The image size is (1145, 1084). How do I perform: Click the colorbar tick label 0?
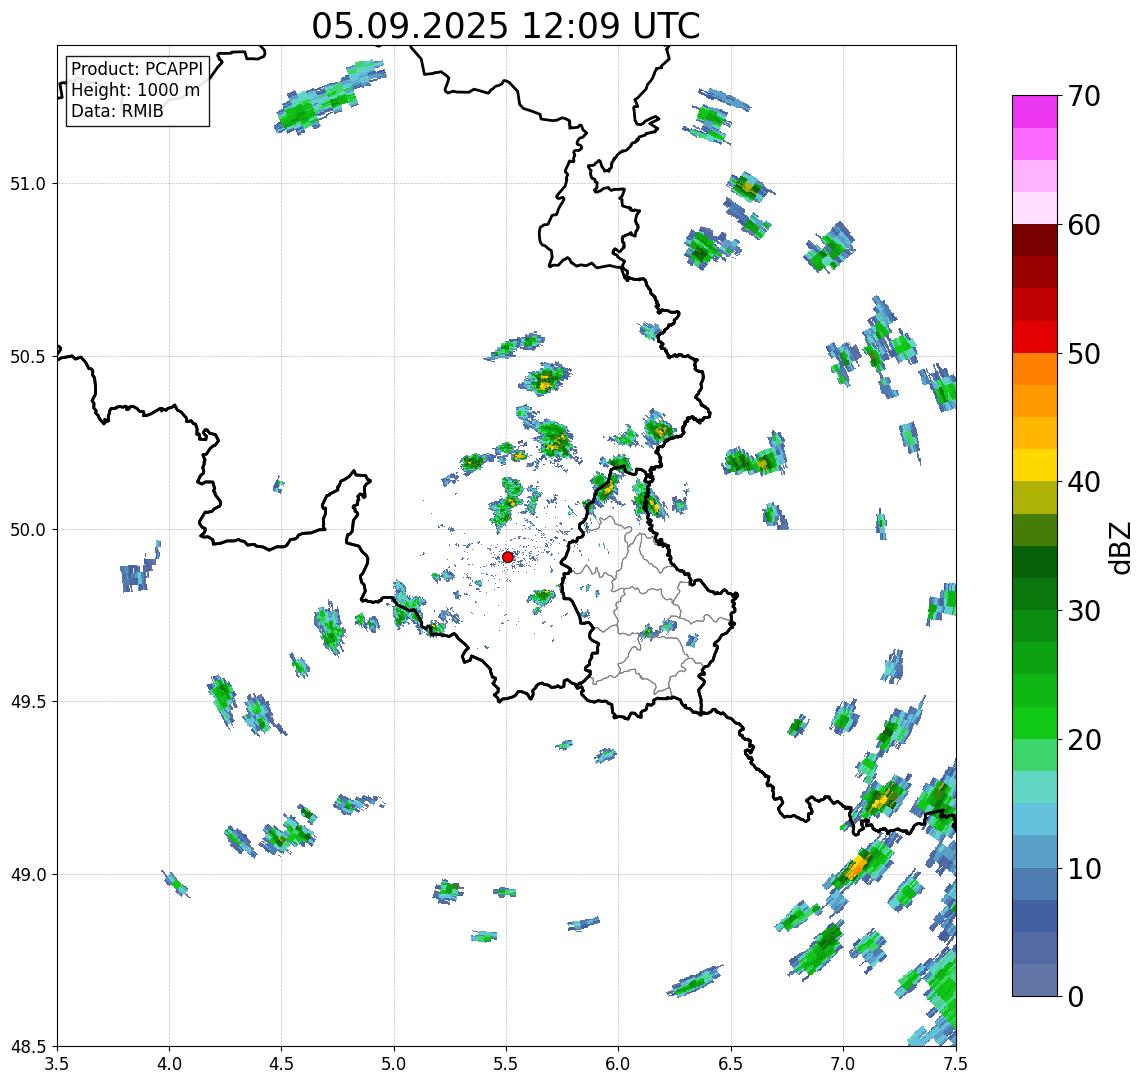[1076, 996]
